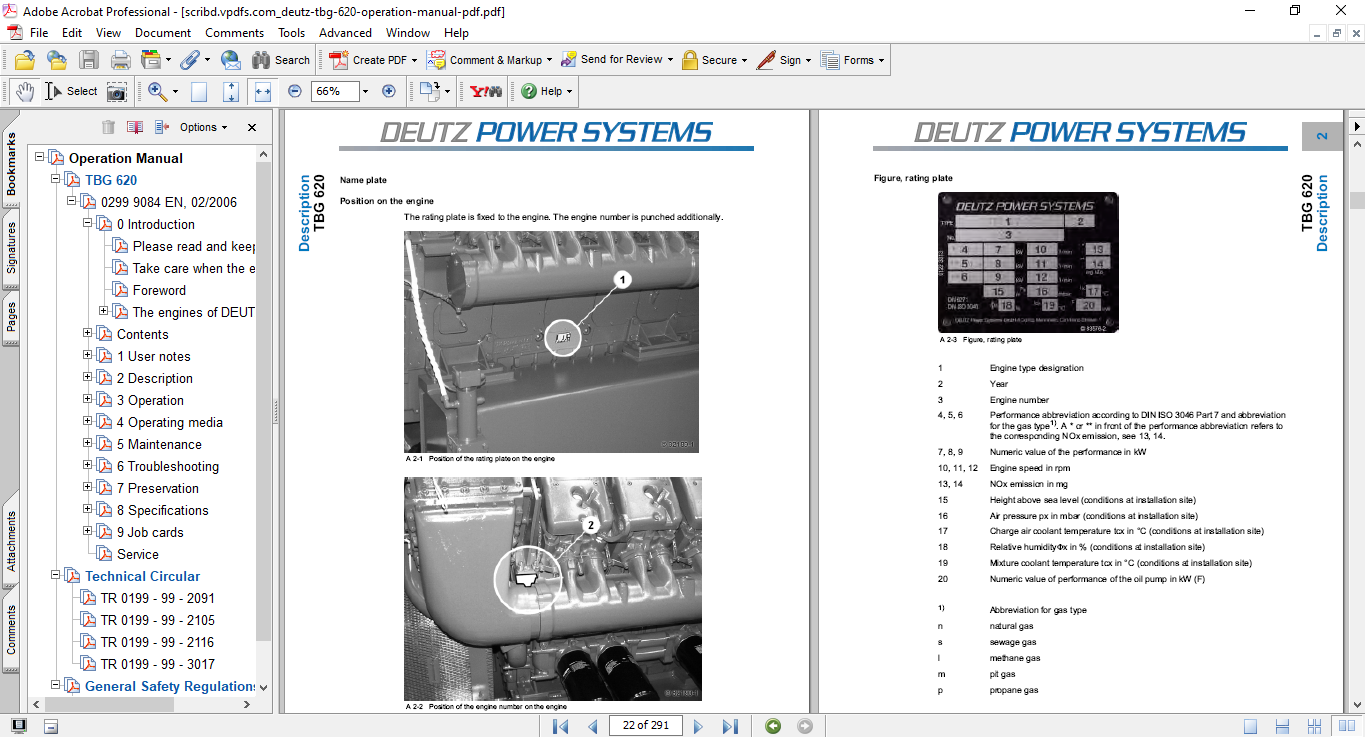The image size is (1365, 737).
Task: Expand the 2 Description bookmark
Action: (x=89, y=378)
